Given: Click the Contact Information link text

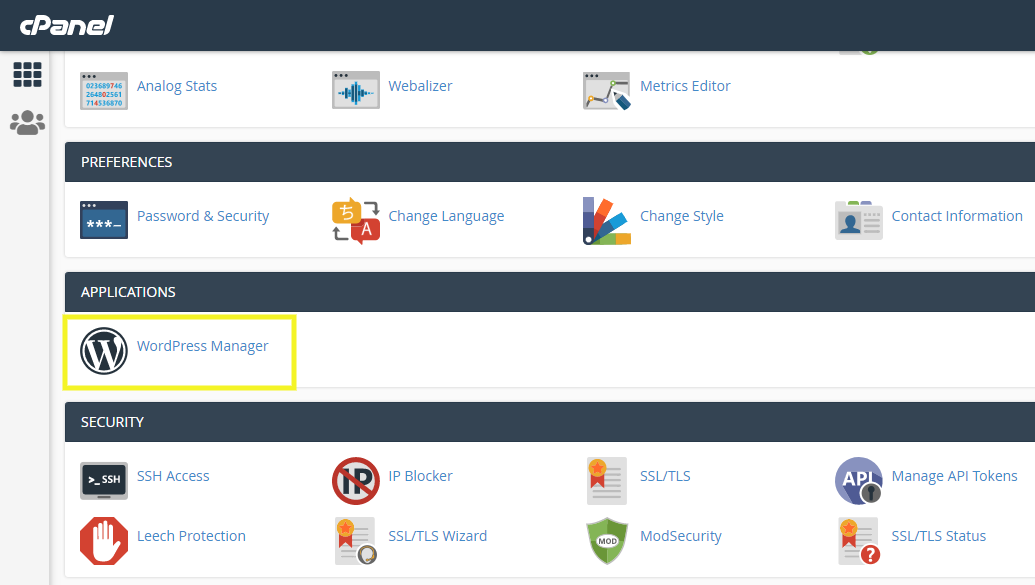Looking at the screenshot, I should (x=956, y=215).
